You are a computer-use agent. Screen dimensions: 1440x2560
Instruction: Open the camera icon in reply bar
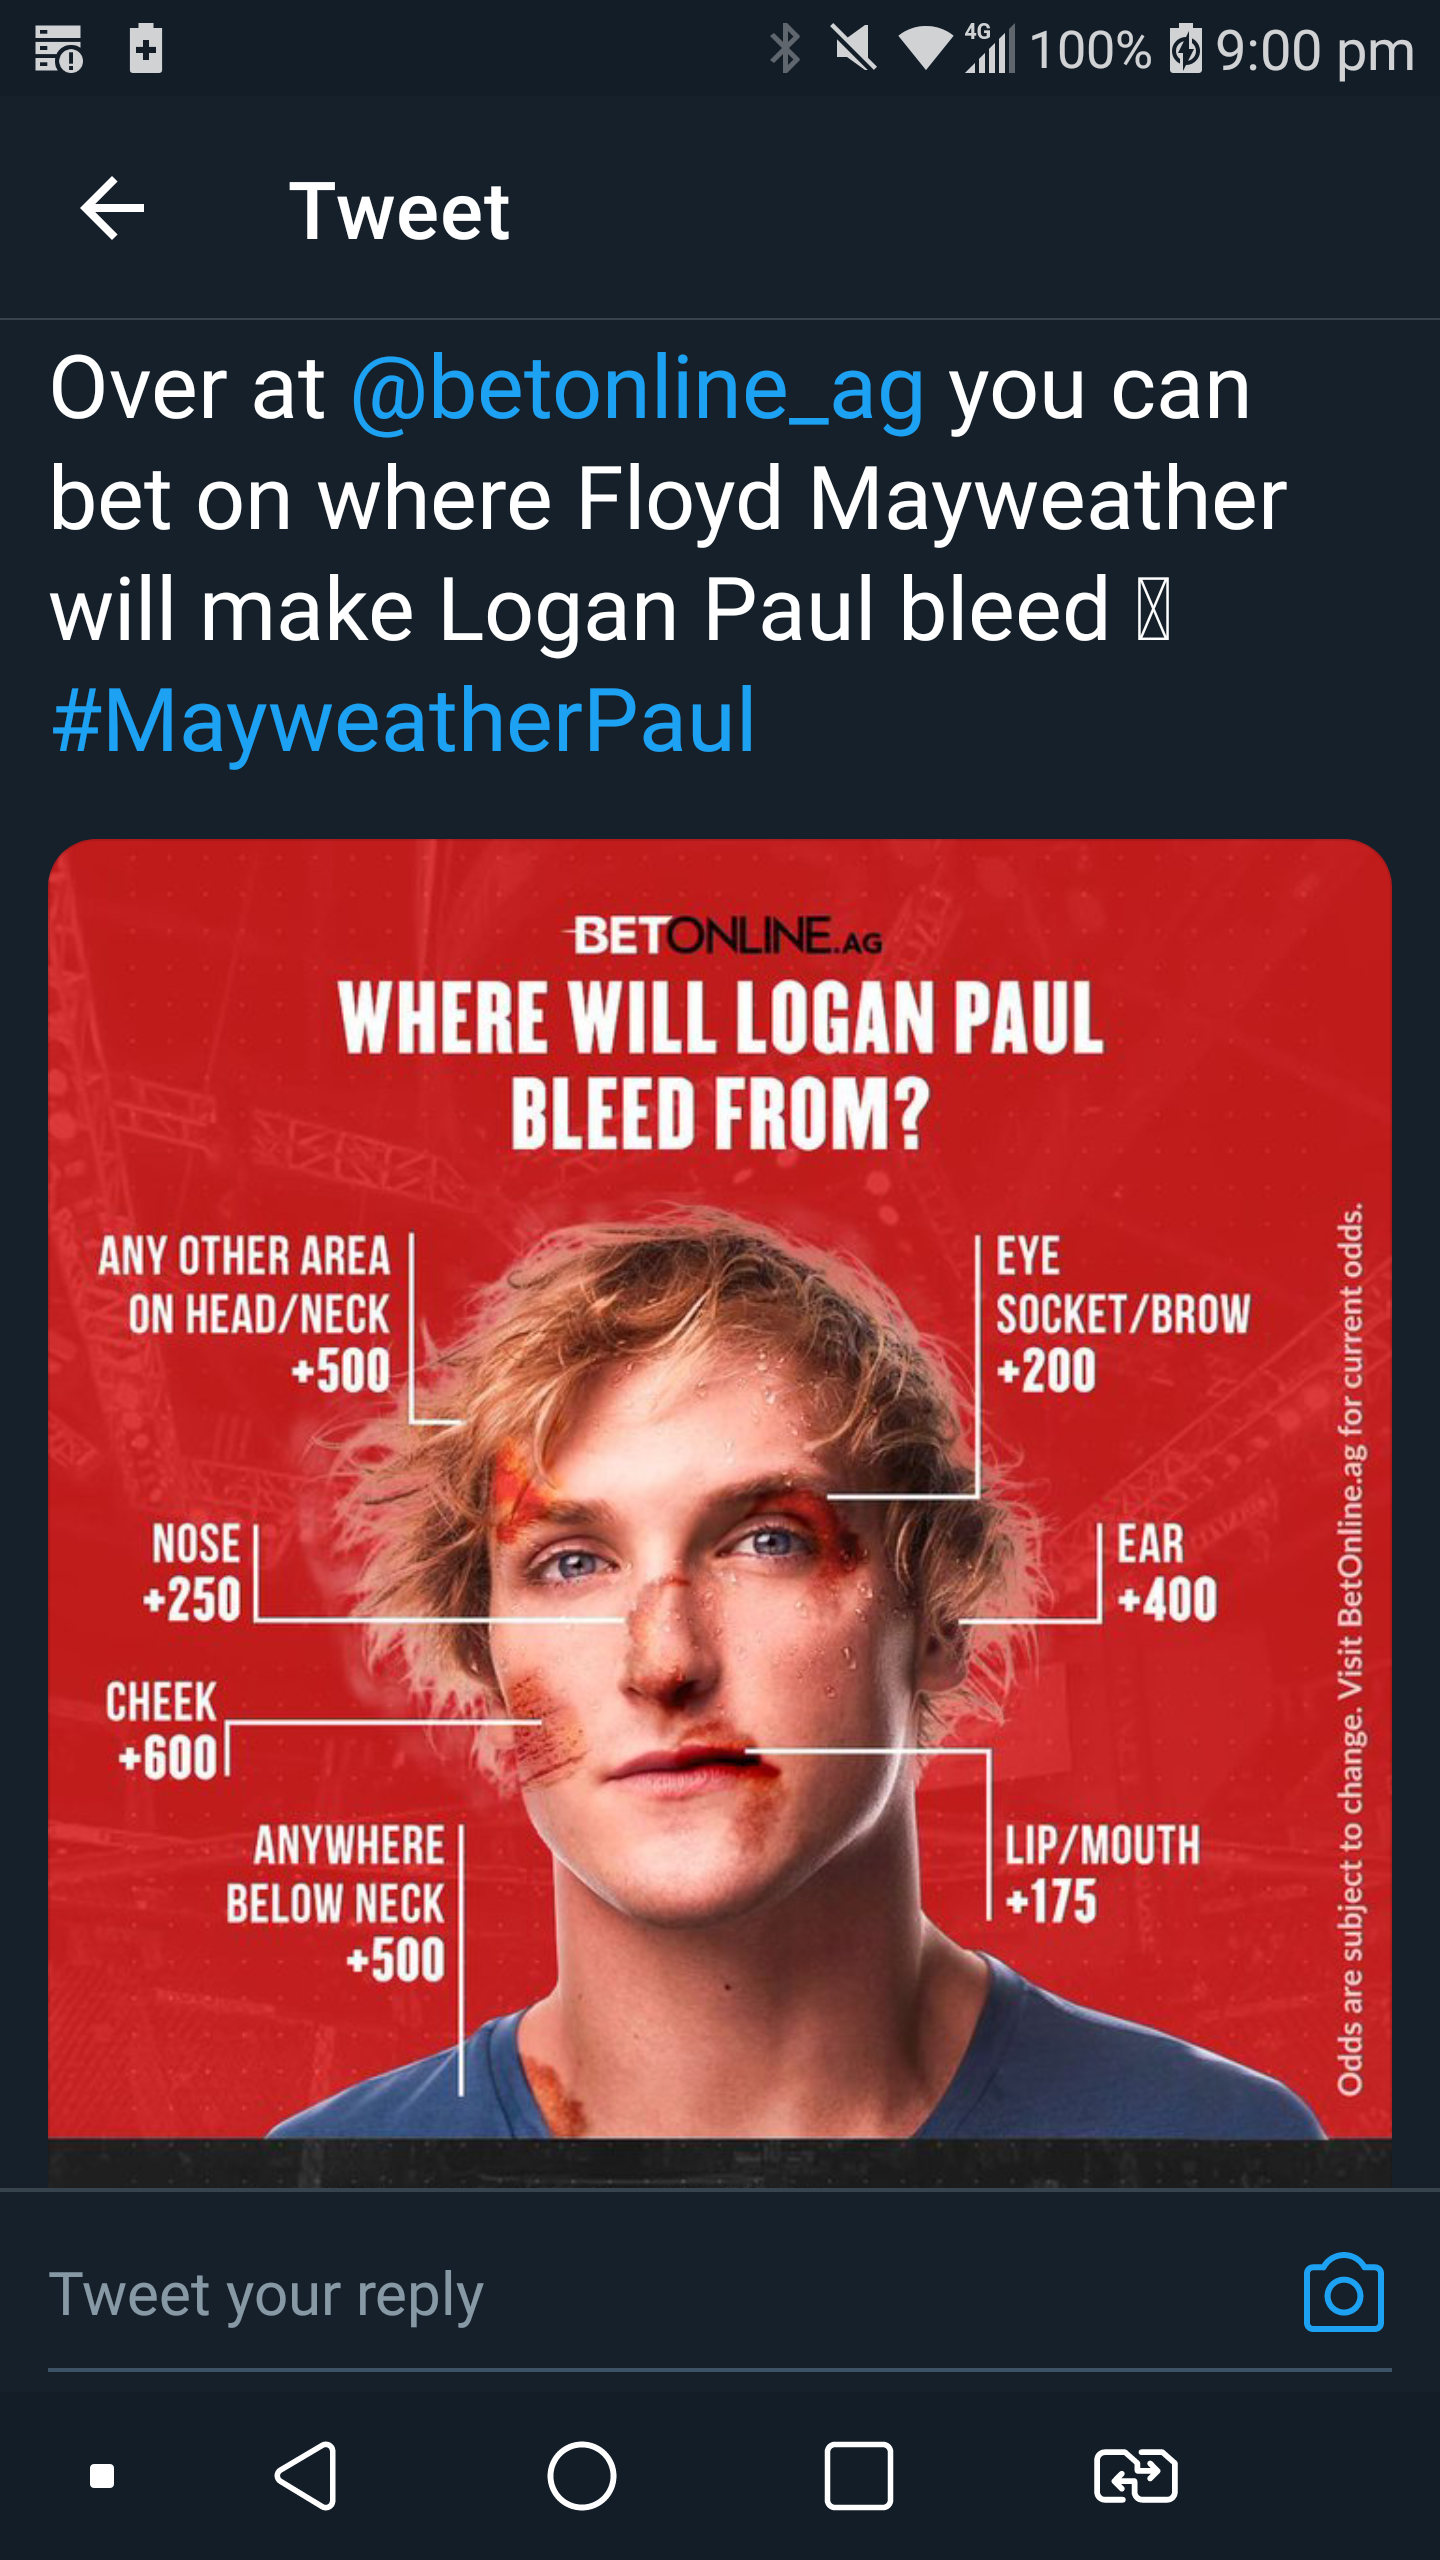click(x=1343, y=2293)
